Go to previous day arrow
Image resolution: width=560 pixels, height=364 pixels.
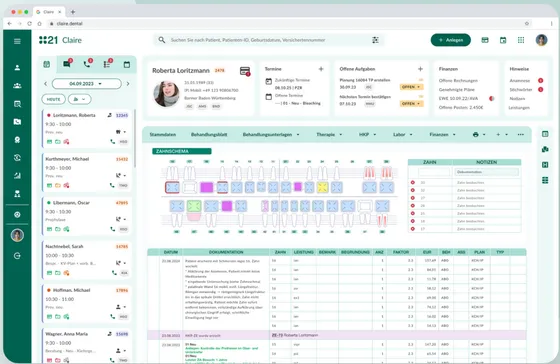coord(45,84)
